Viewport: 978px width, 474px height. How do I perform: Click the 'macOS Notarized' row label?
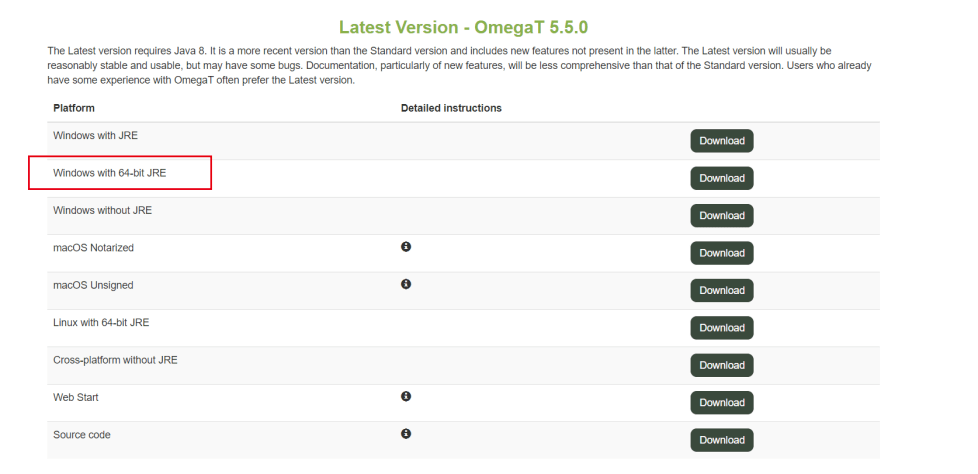click(x=94, y=248)
